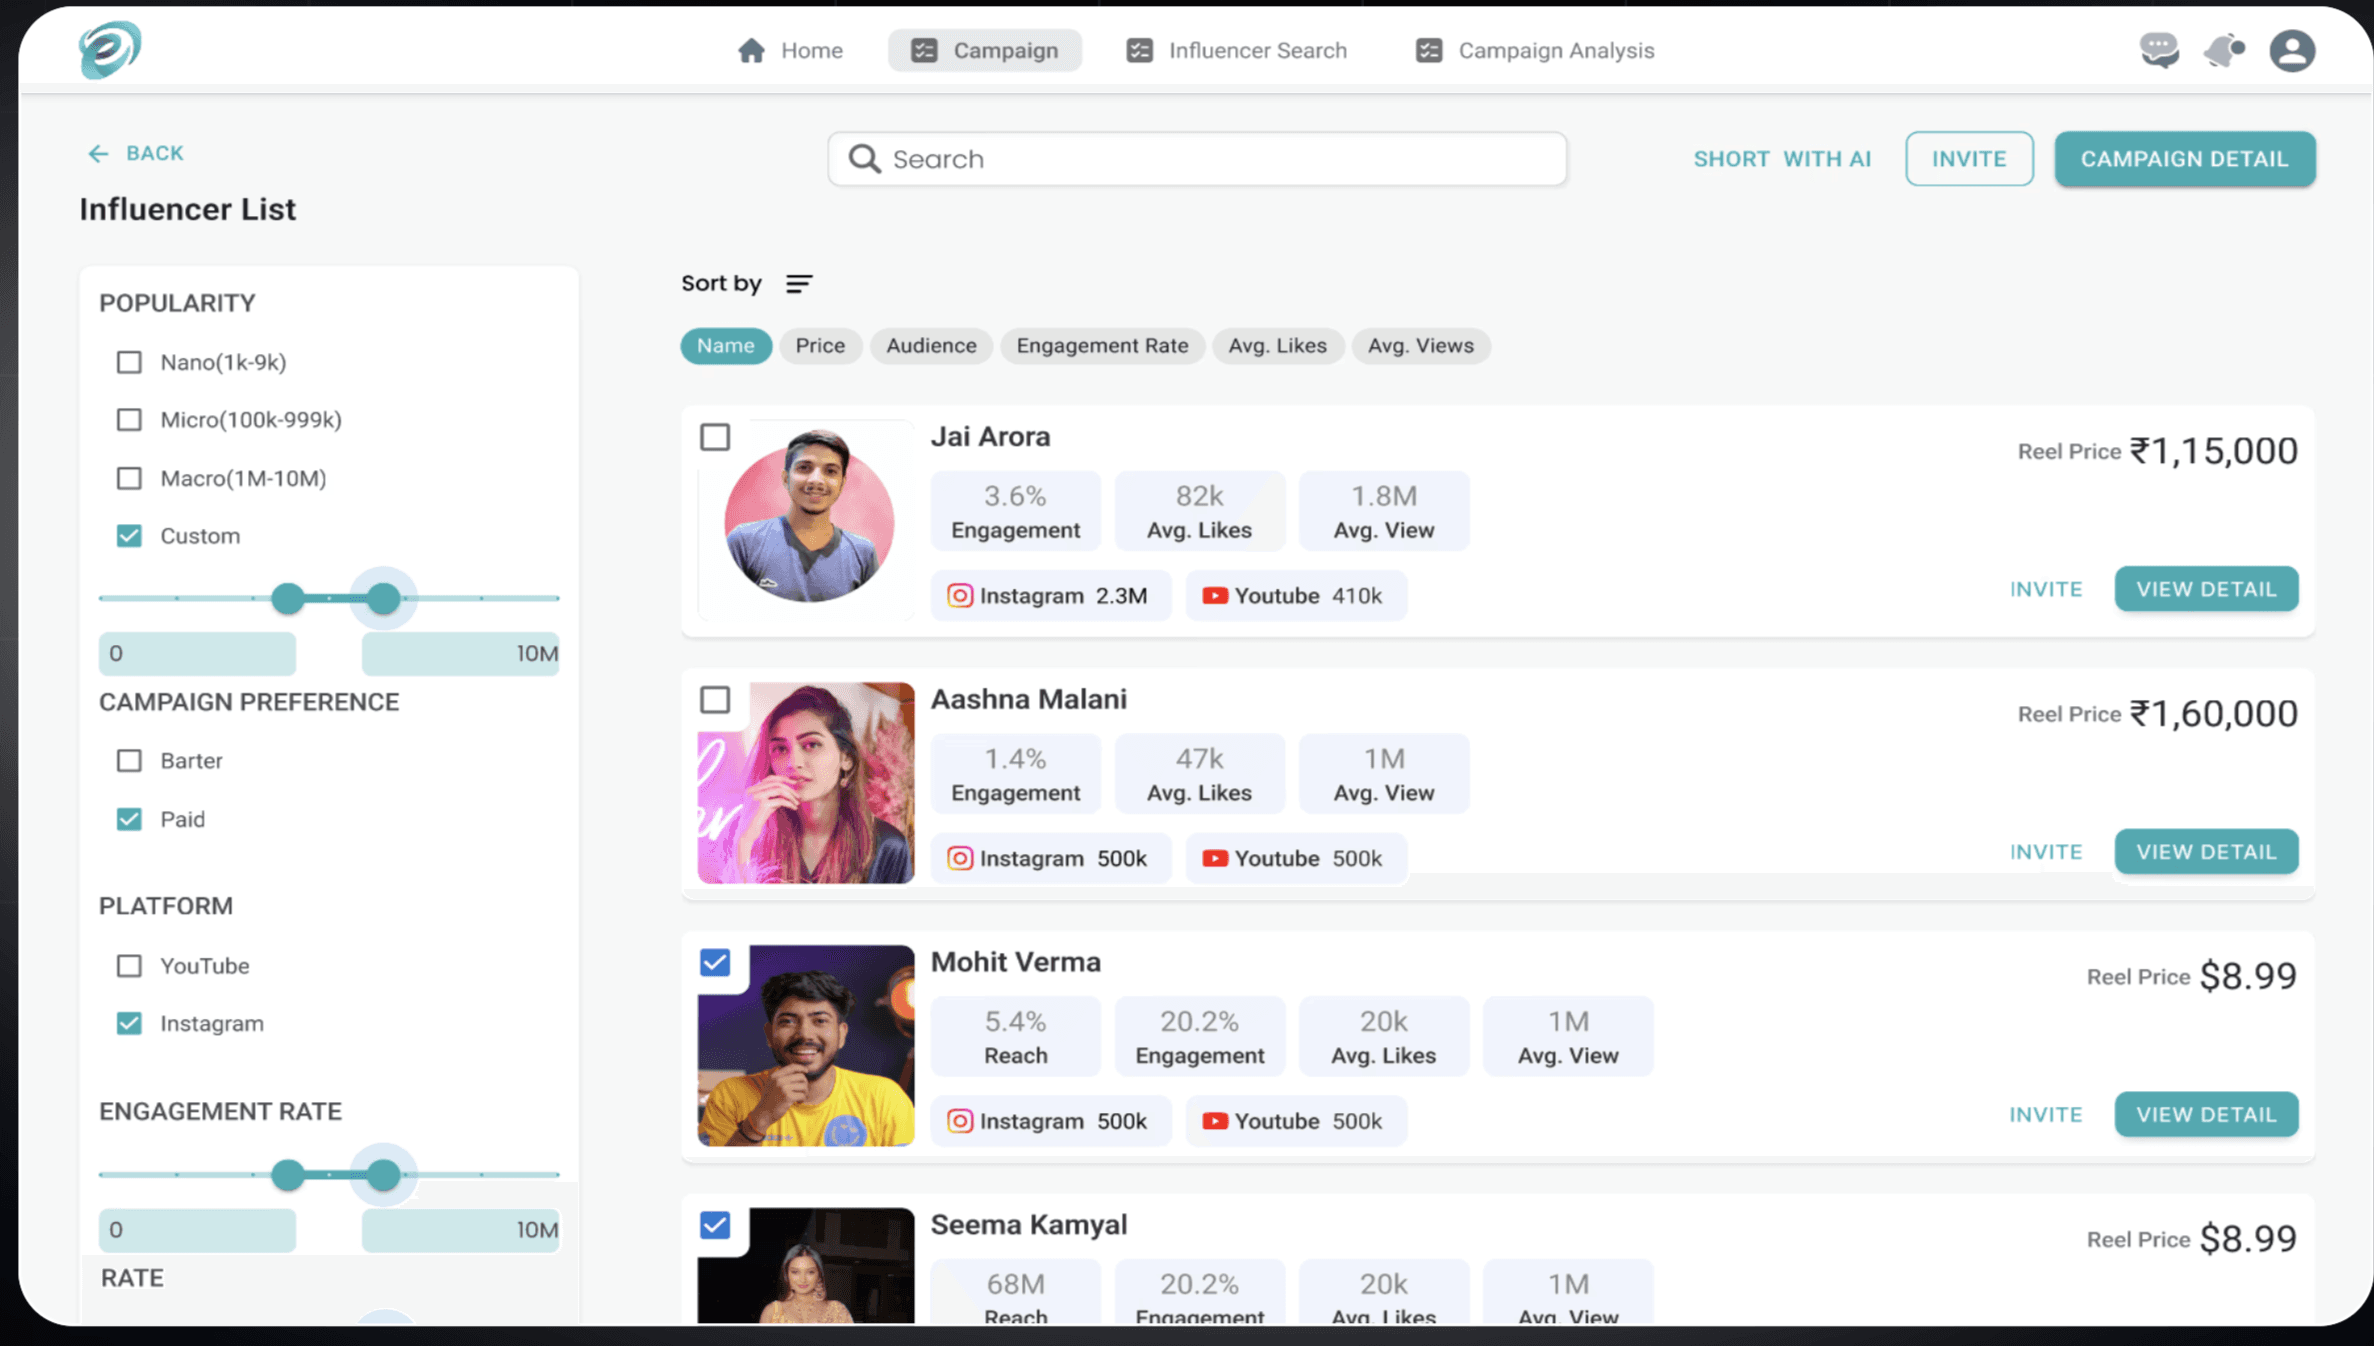Click the Engagement Rate minimum field
This screenshot has height=1346, width=2374.
[197, 1230]
